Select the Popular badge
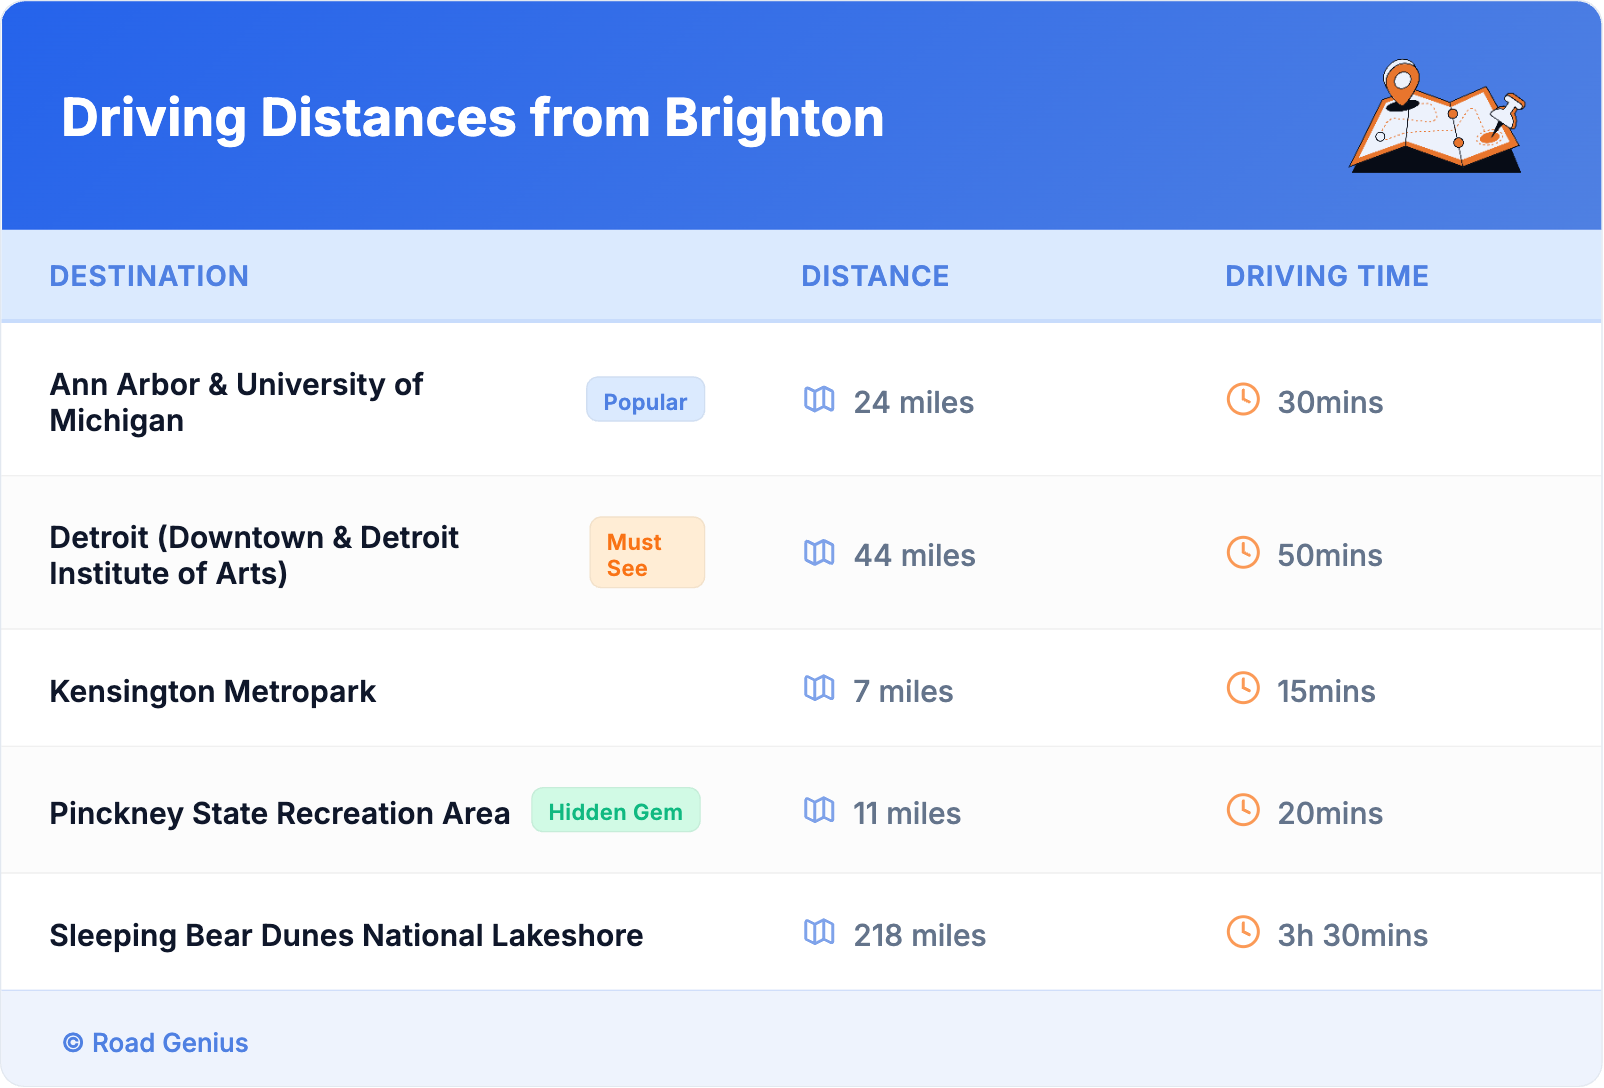The image size is (1604, 1088). (x=645, y=400)
